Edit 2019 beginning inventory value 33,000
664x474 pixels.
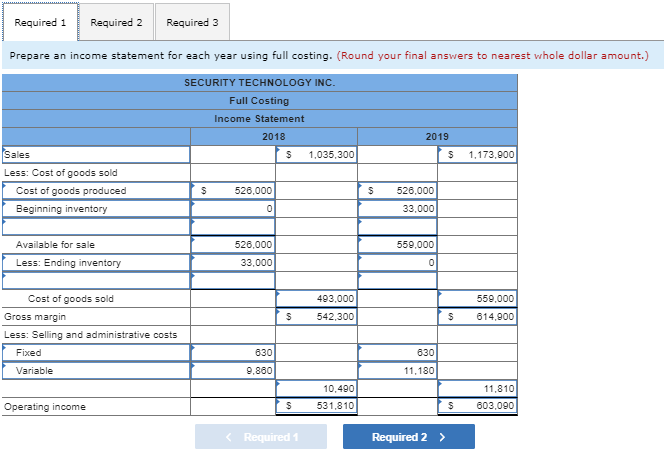(397, 208)
